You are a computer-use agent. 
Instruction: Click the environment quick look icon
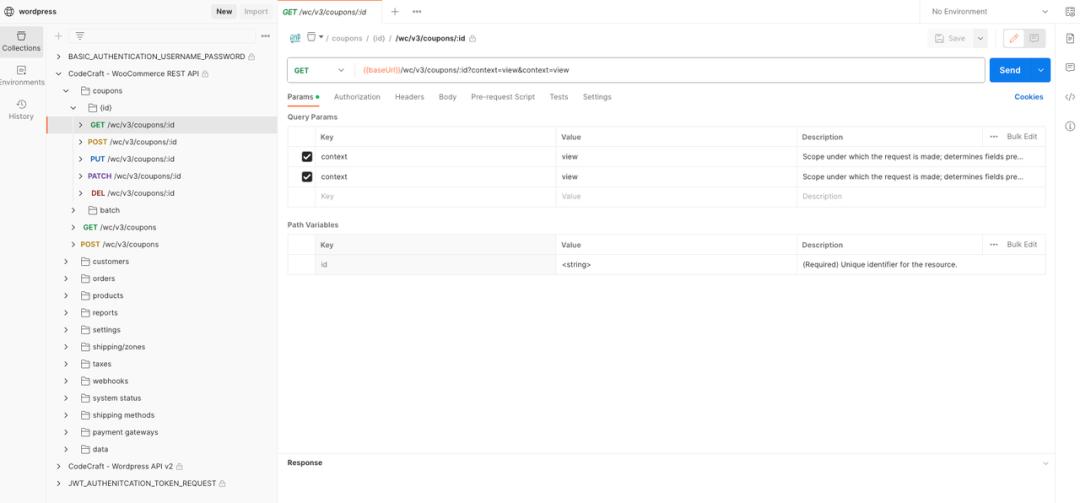(1070, 12)
